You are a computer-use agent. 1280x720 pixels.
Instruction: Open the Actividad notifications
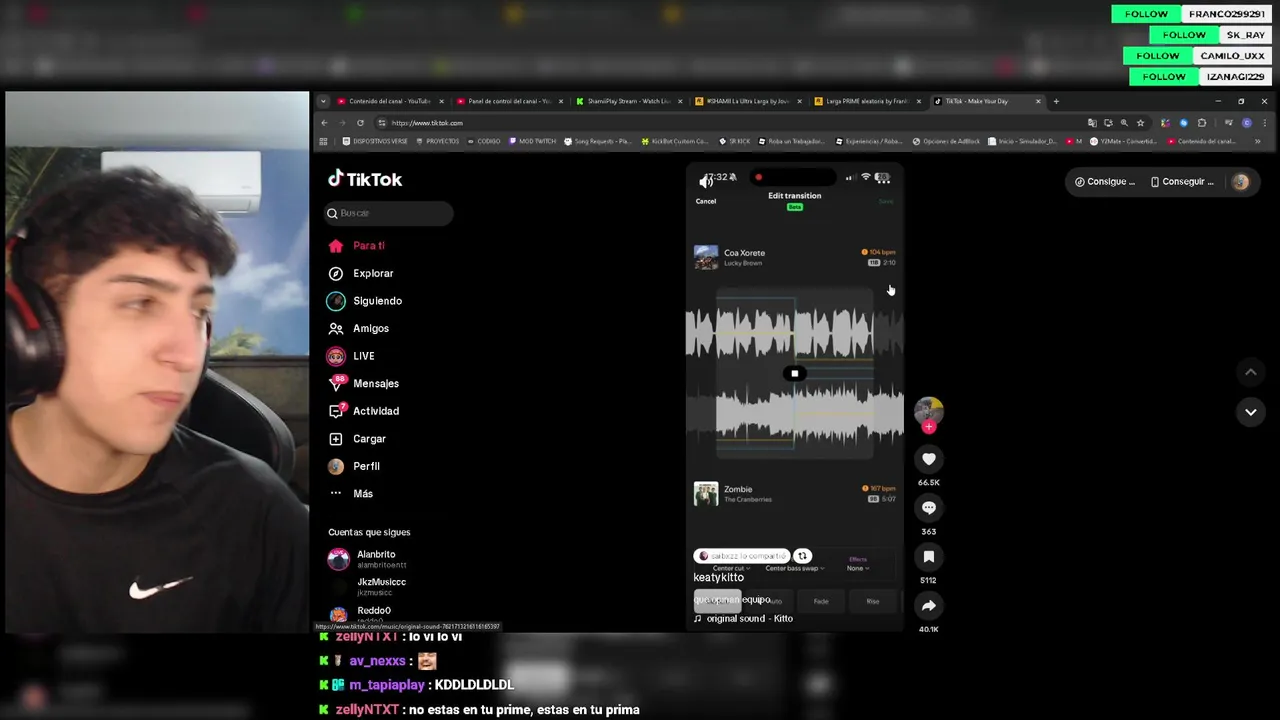point(363,411)
